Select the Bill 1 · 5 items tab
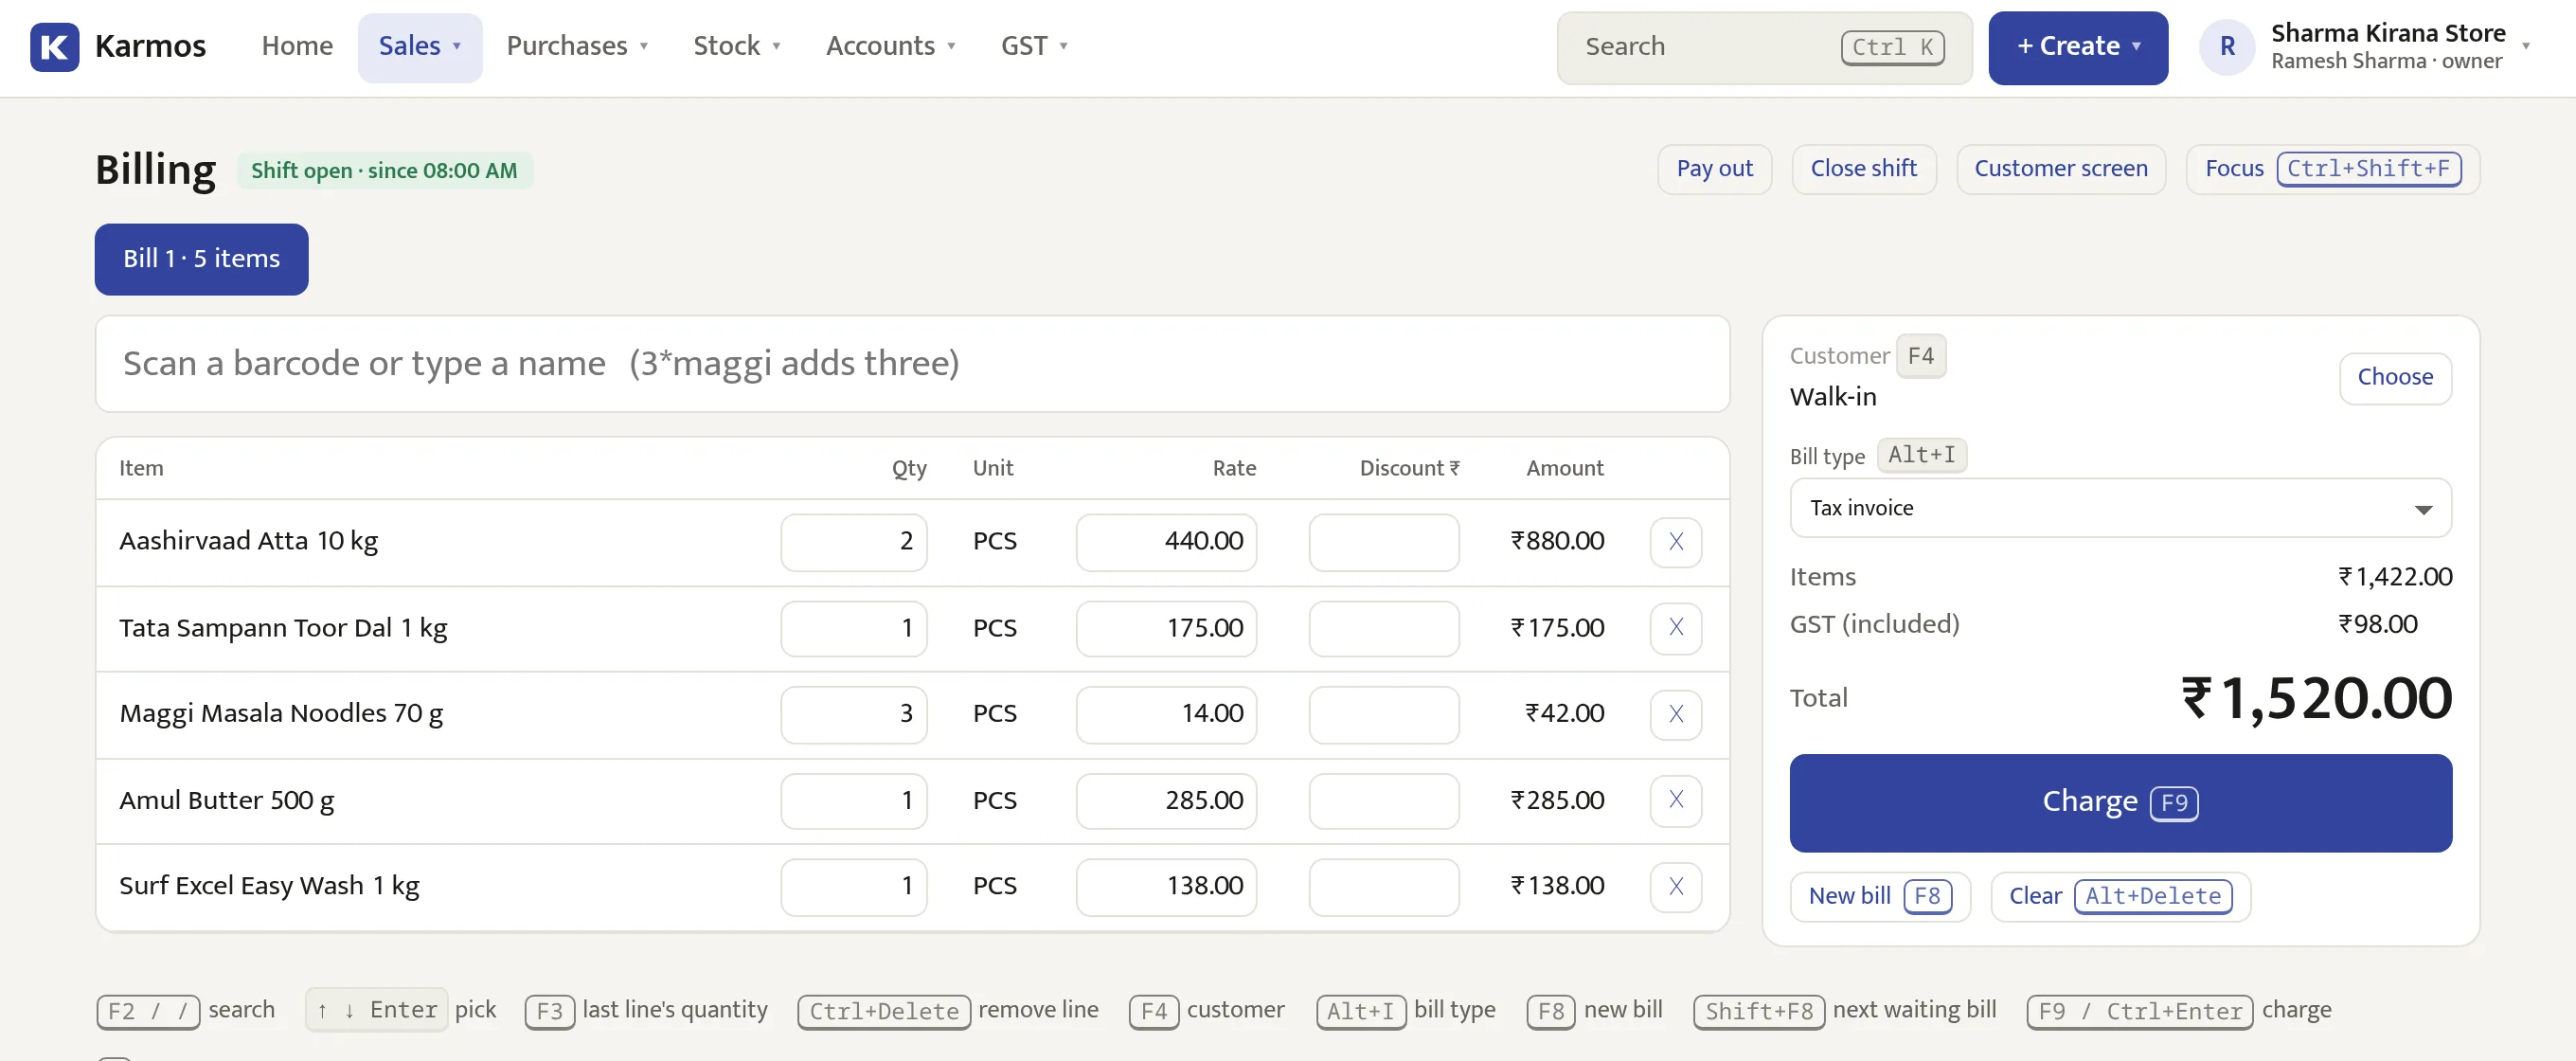The width and height of the screenshot is (2576, 1061). point(201,259)
